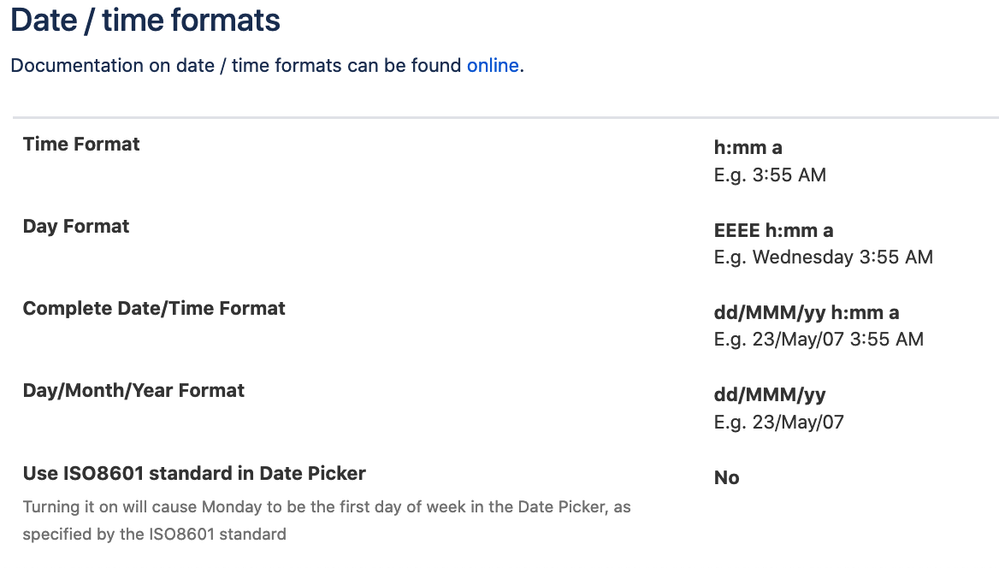Select the 'Day Format' label

point(76,226)
